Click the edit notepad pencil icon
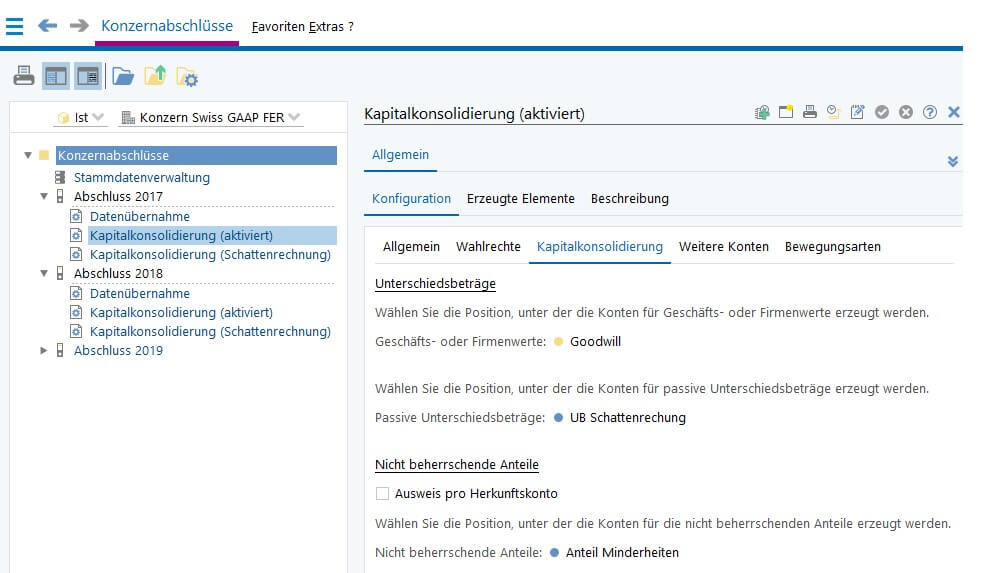This screenshot has height=573, width=984. point(857,112)
